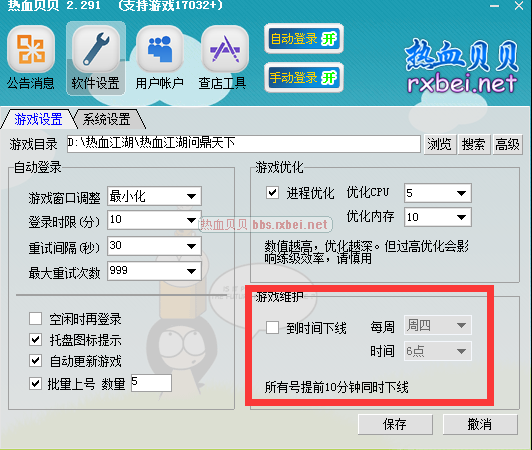
Task: Select the 游戏设置 tab
Action: click(38, 119)
